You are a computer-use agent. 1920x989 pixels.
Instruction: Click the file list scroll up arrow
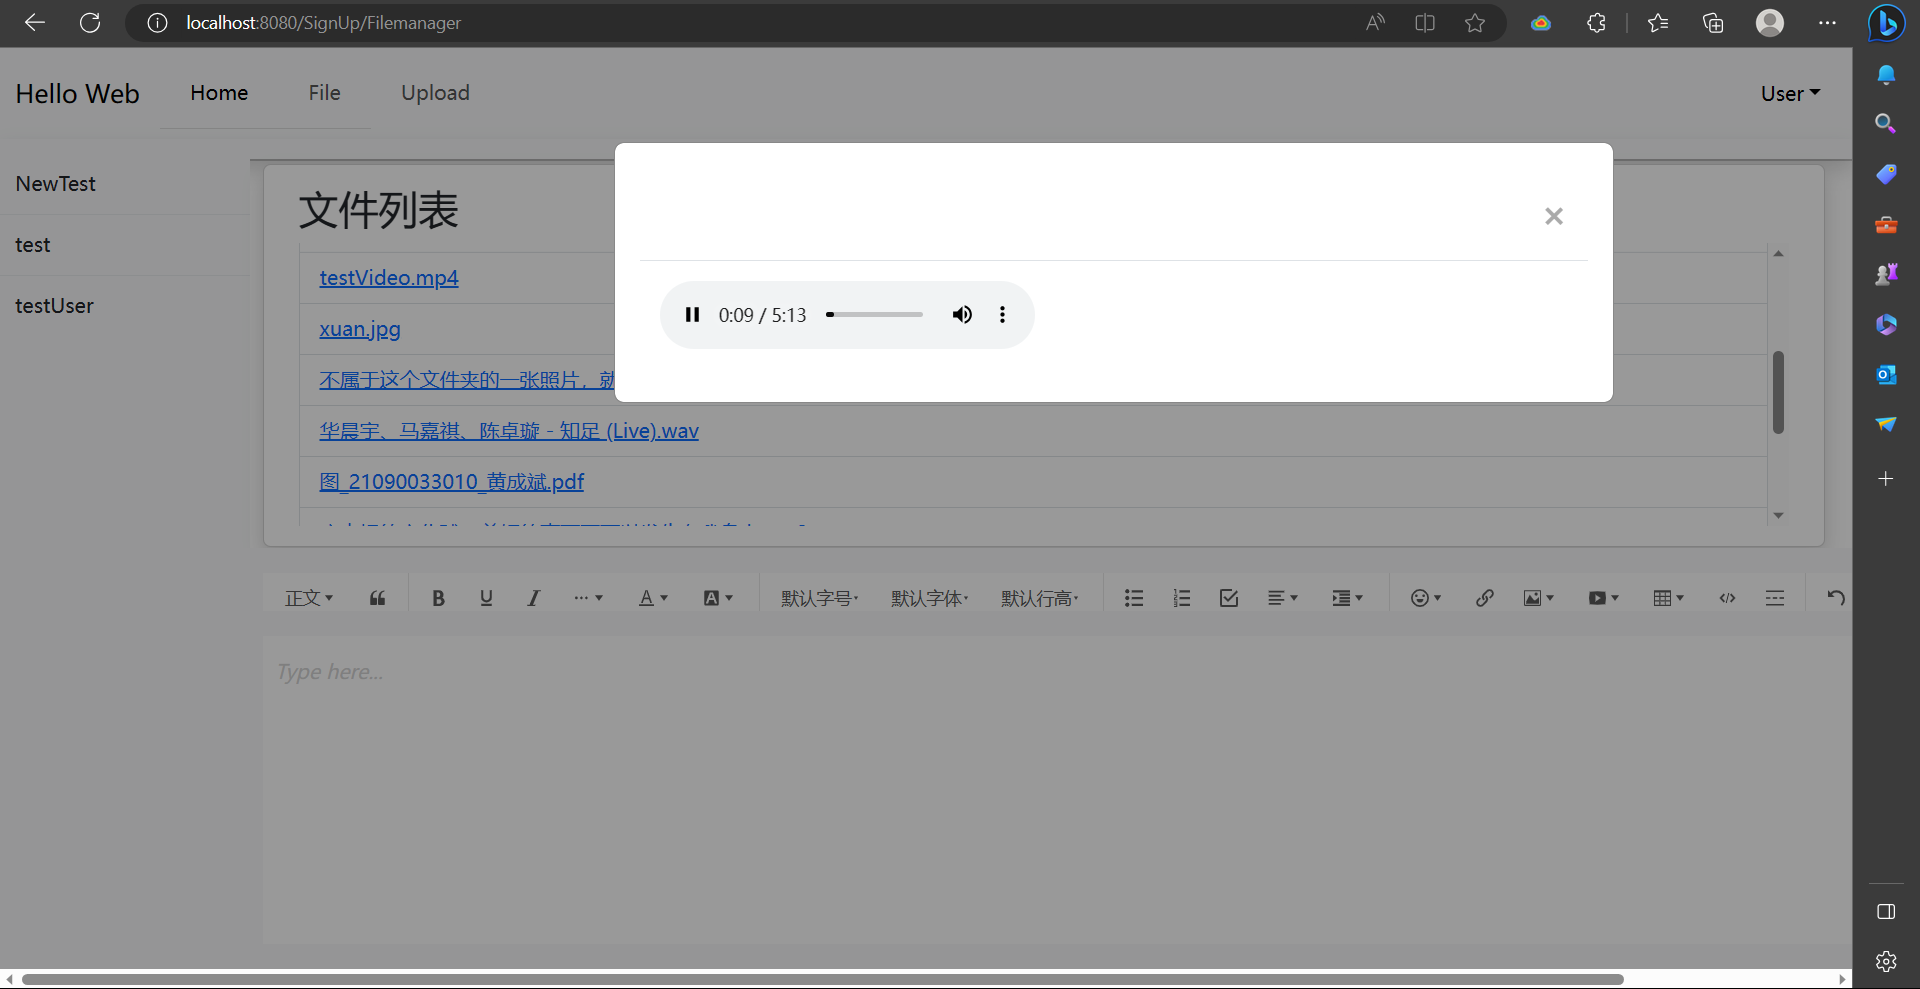(x=1778, y=254)
